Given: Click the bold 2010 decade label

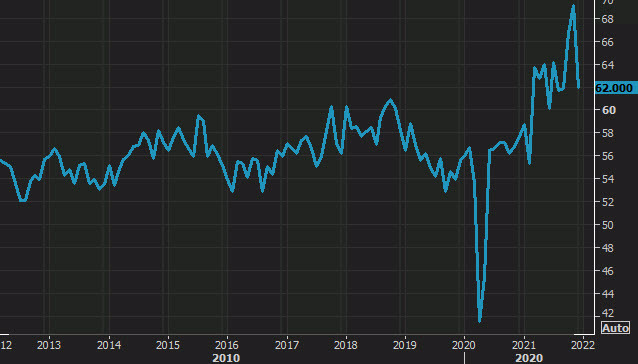Looking at the screenshot, I should coord(227,358).
